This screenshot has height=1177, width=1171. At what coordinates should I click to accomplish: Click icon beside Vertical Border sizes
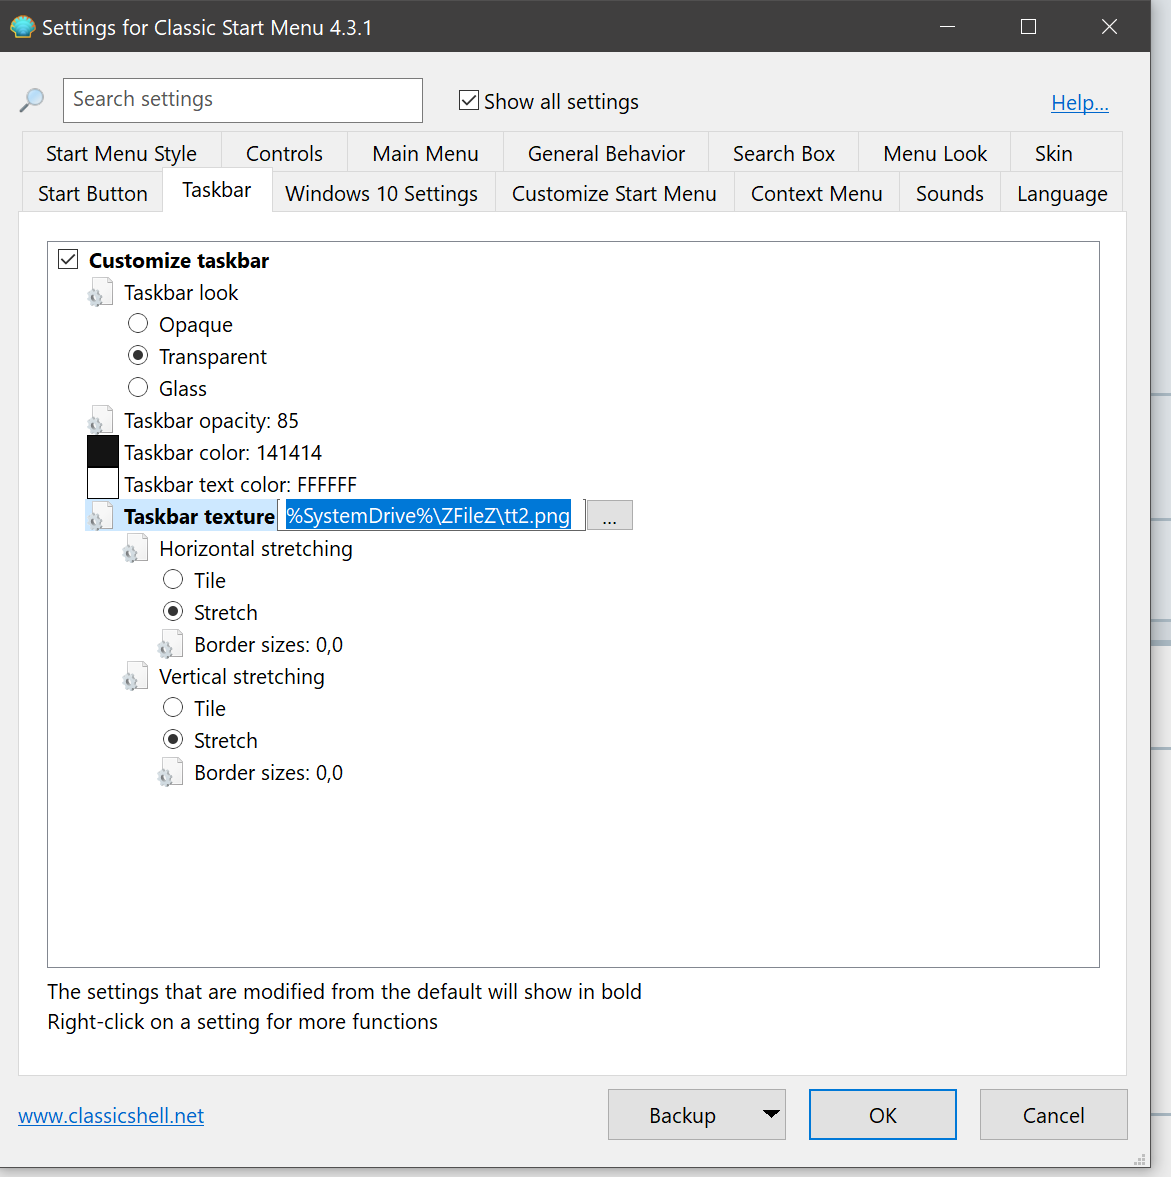(x=170, y=773)
